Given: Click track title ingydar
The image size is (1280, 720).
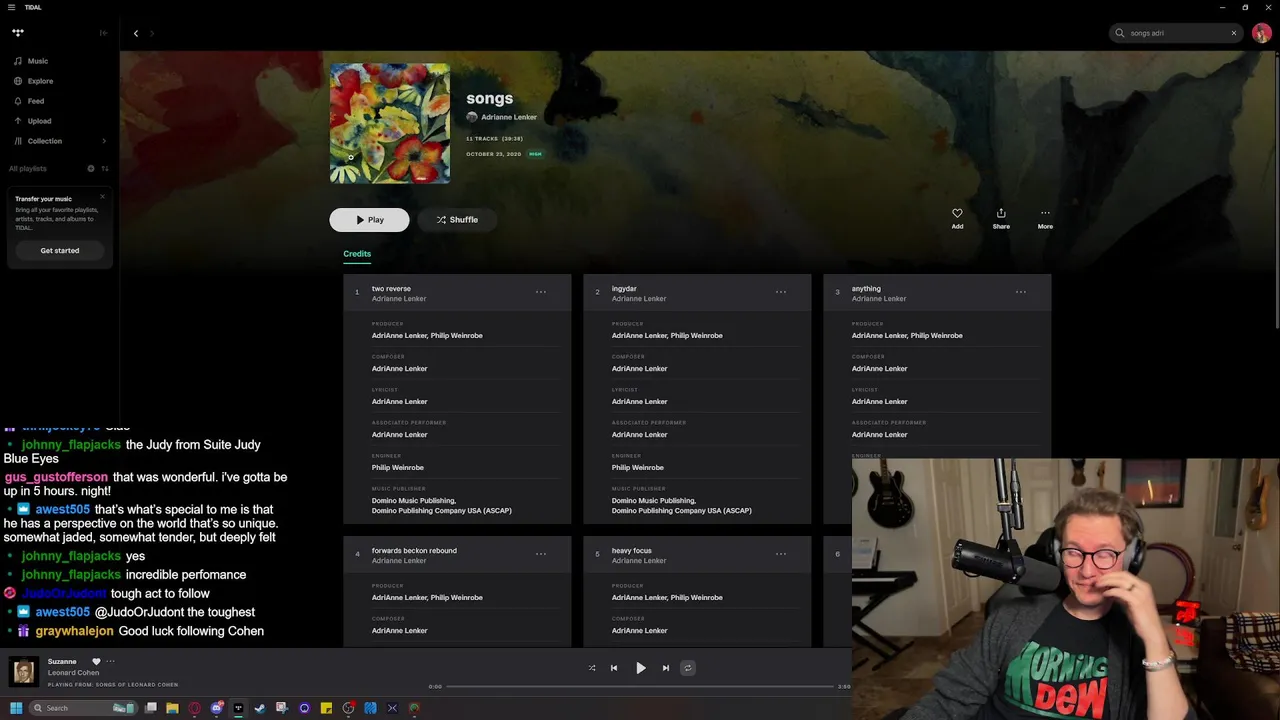Looking at the screenshot, I should (624, 289).
